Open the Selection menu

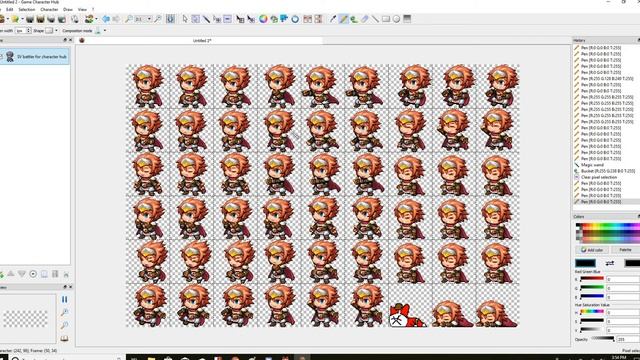(27, 9)
